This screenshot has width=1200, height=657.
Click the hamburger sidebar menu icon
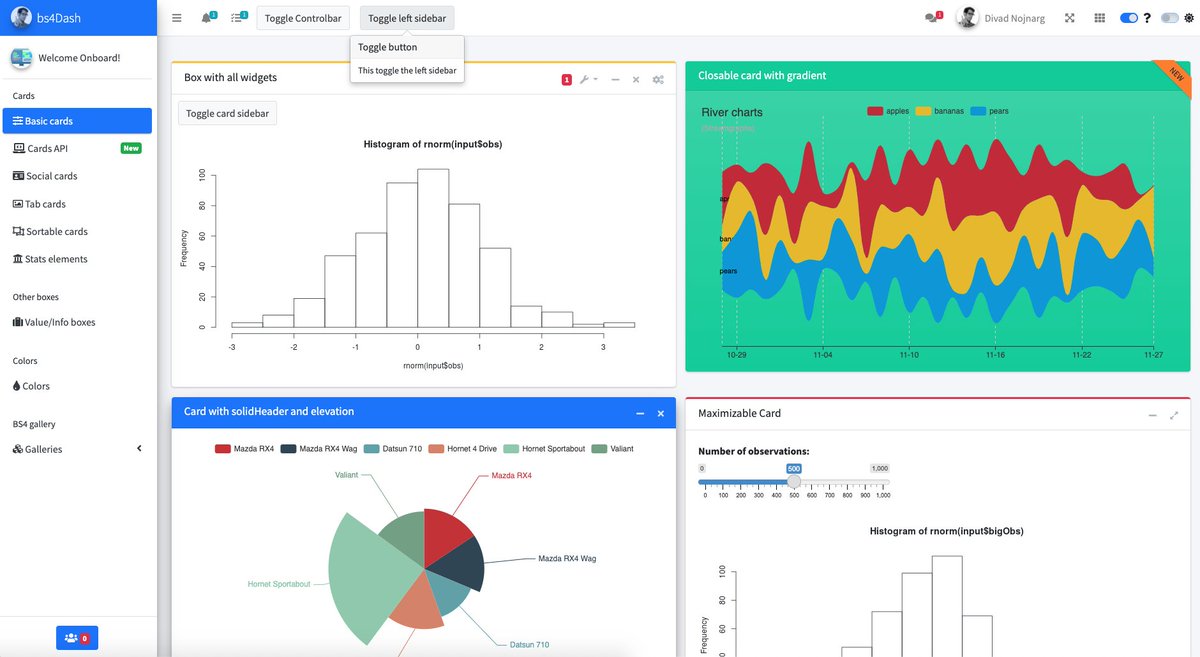[177, 18]
